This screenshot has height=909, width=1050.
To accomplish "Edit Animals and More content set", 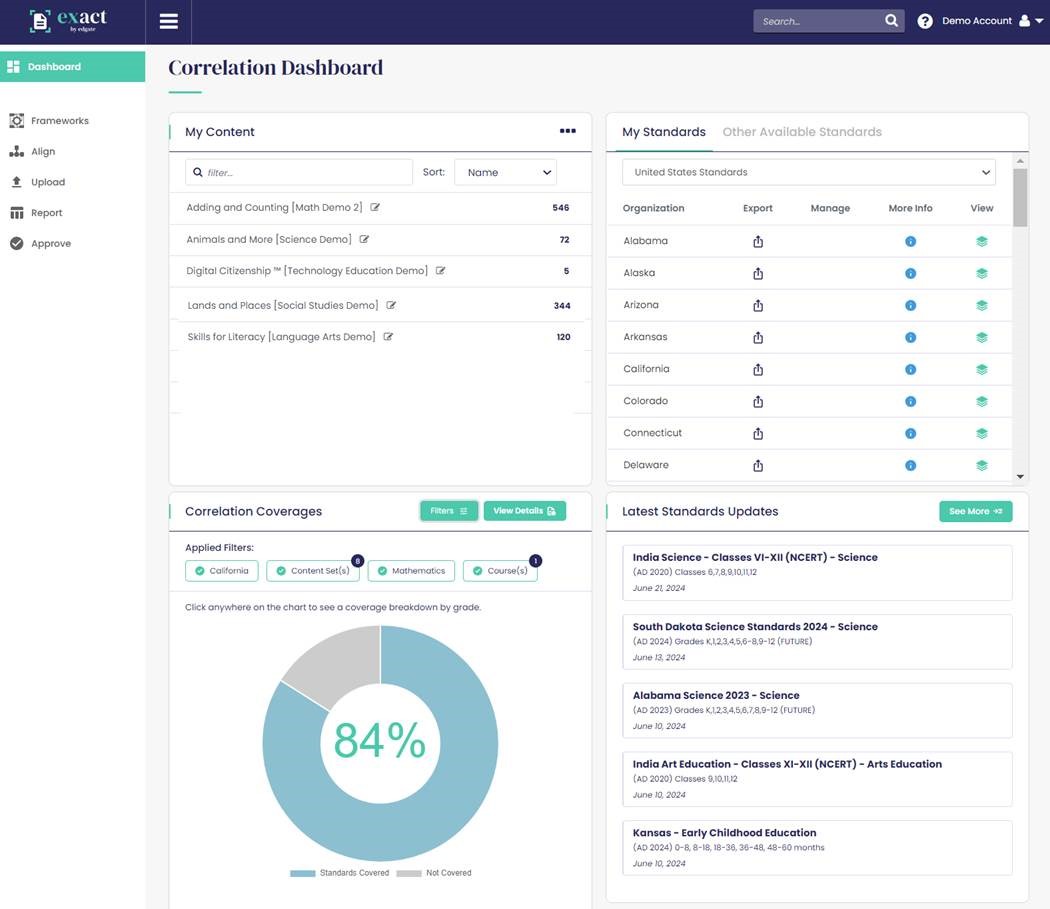I will pyautogui.click(x=364, y=239).
